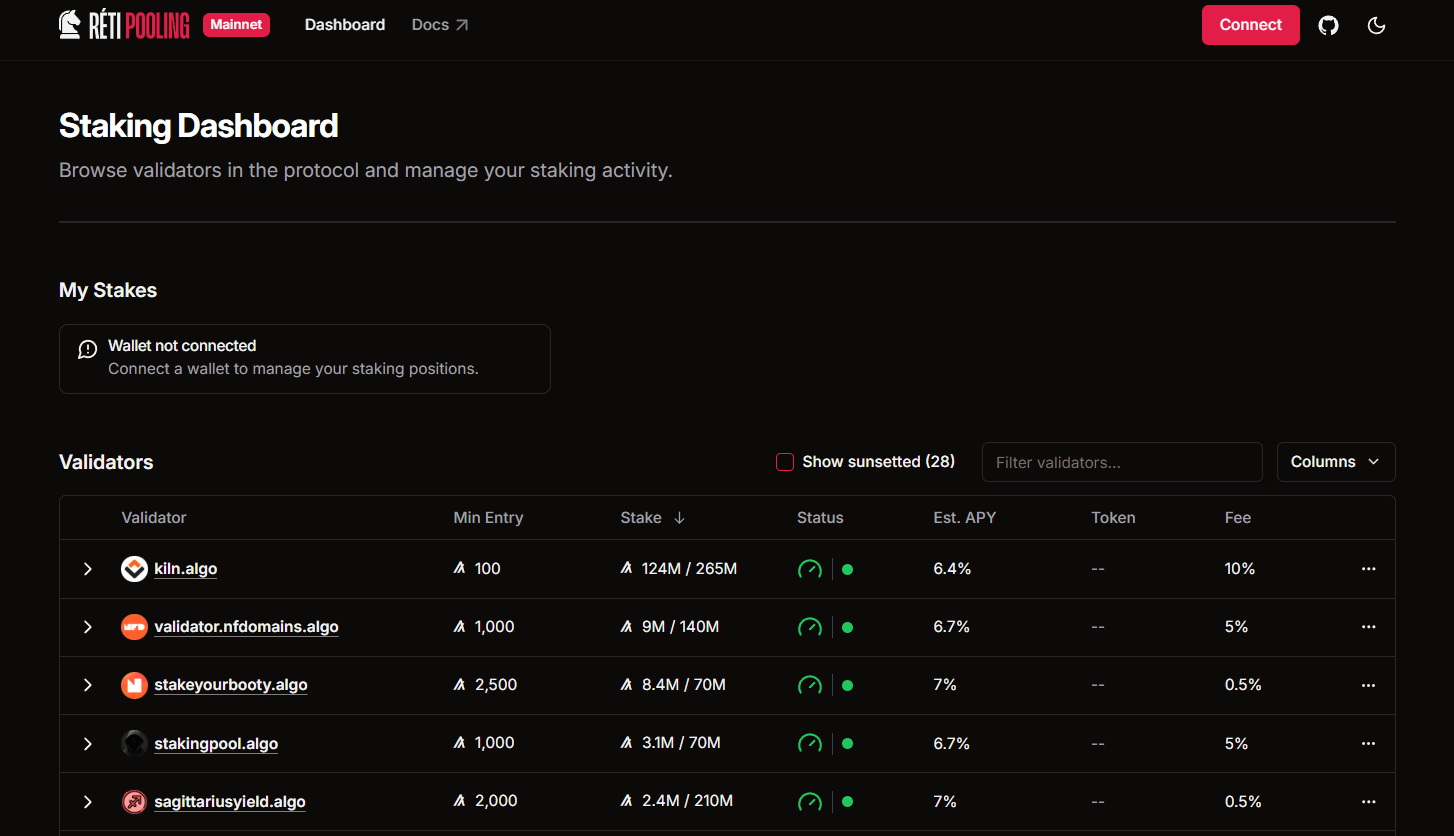Click green status dot for stakeyourbooty.algo
Screen dimensions: 1454x836
point(847,685)
